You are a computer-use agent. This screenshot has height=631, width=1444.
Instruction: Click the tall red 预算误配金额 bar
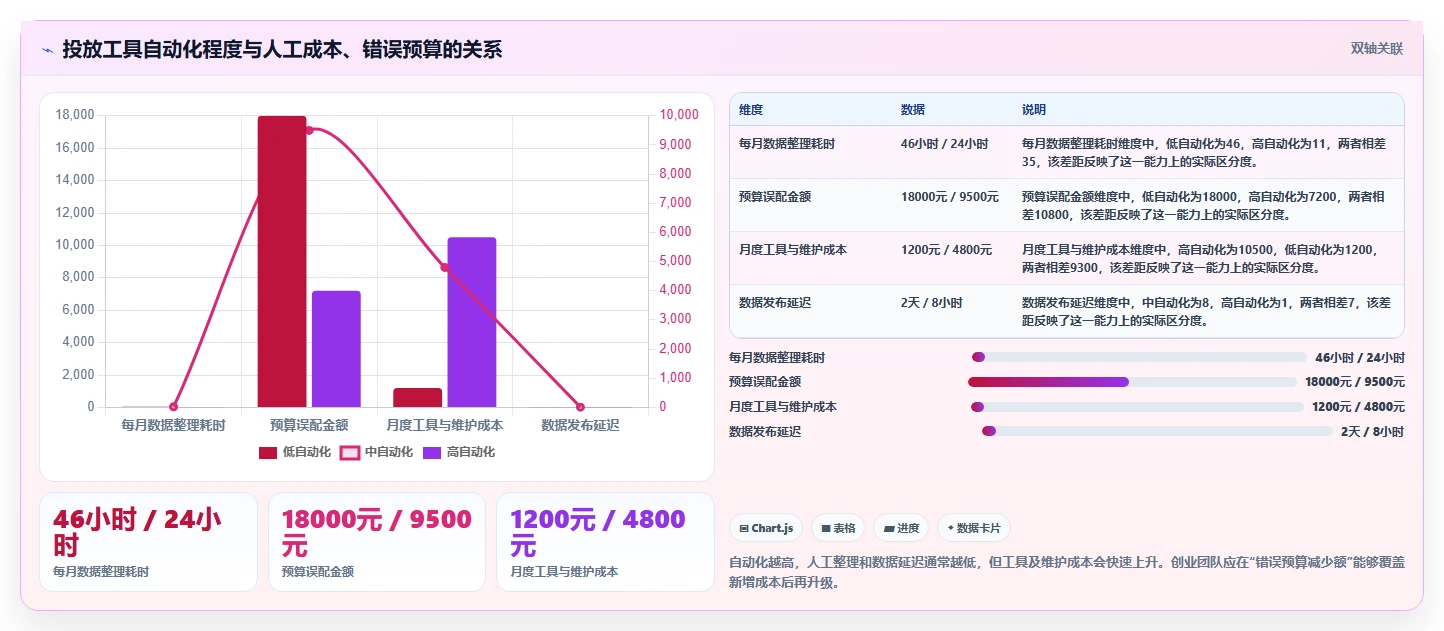point(282,261)
